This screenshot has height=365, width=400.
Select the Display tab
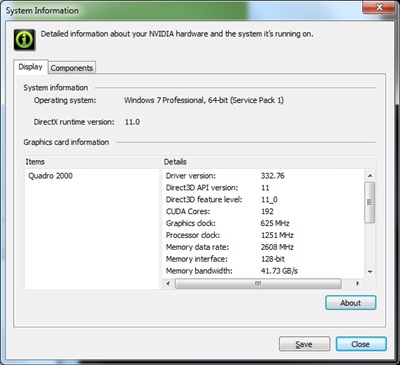(x=31, y=67)
